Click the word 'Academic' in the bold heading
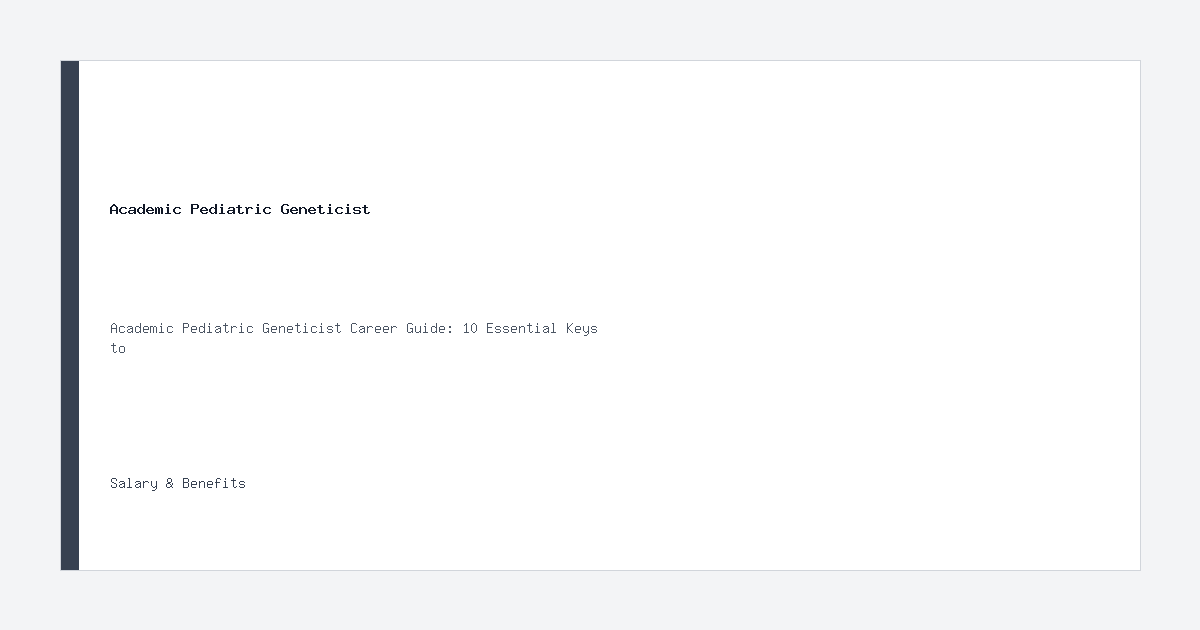The height and width of the screenshot is (630, 1200). coord(146,209)
